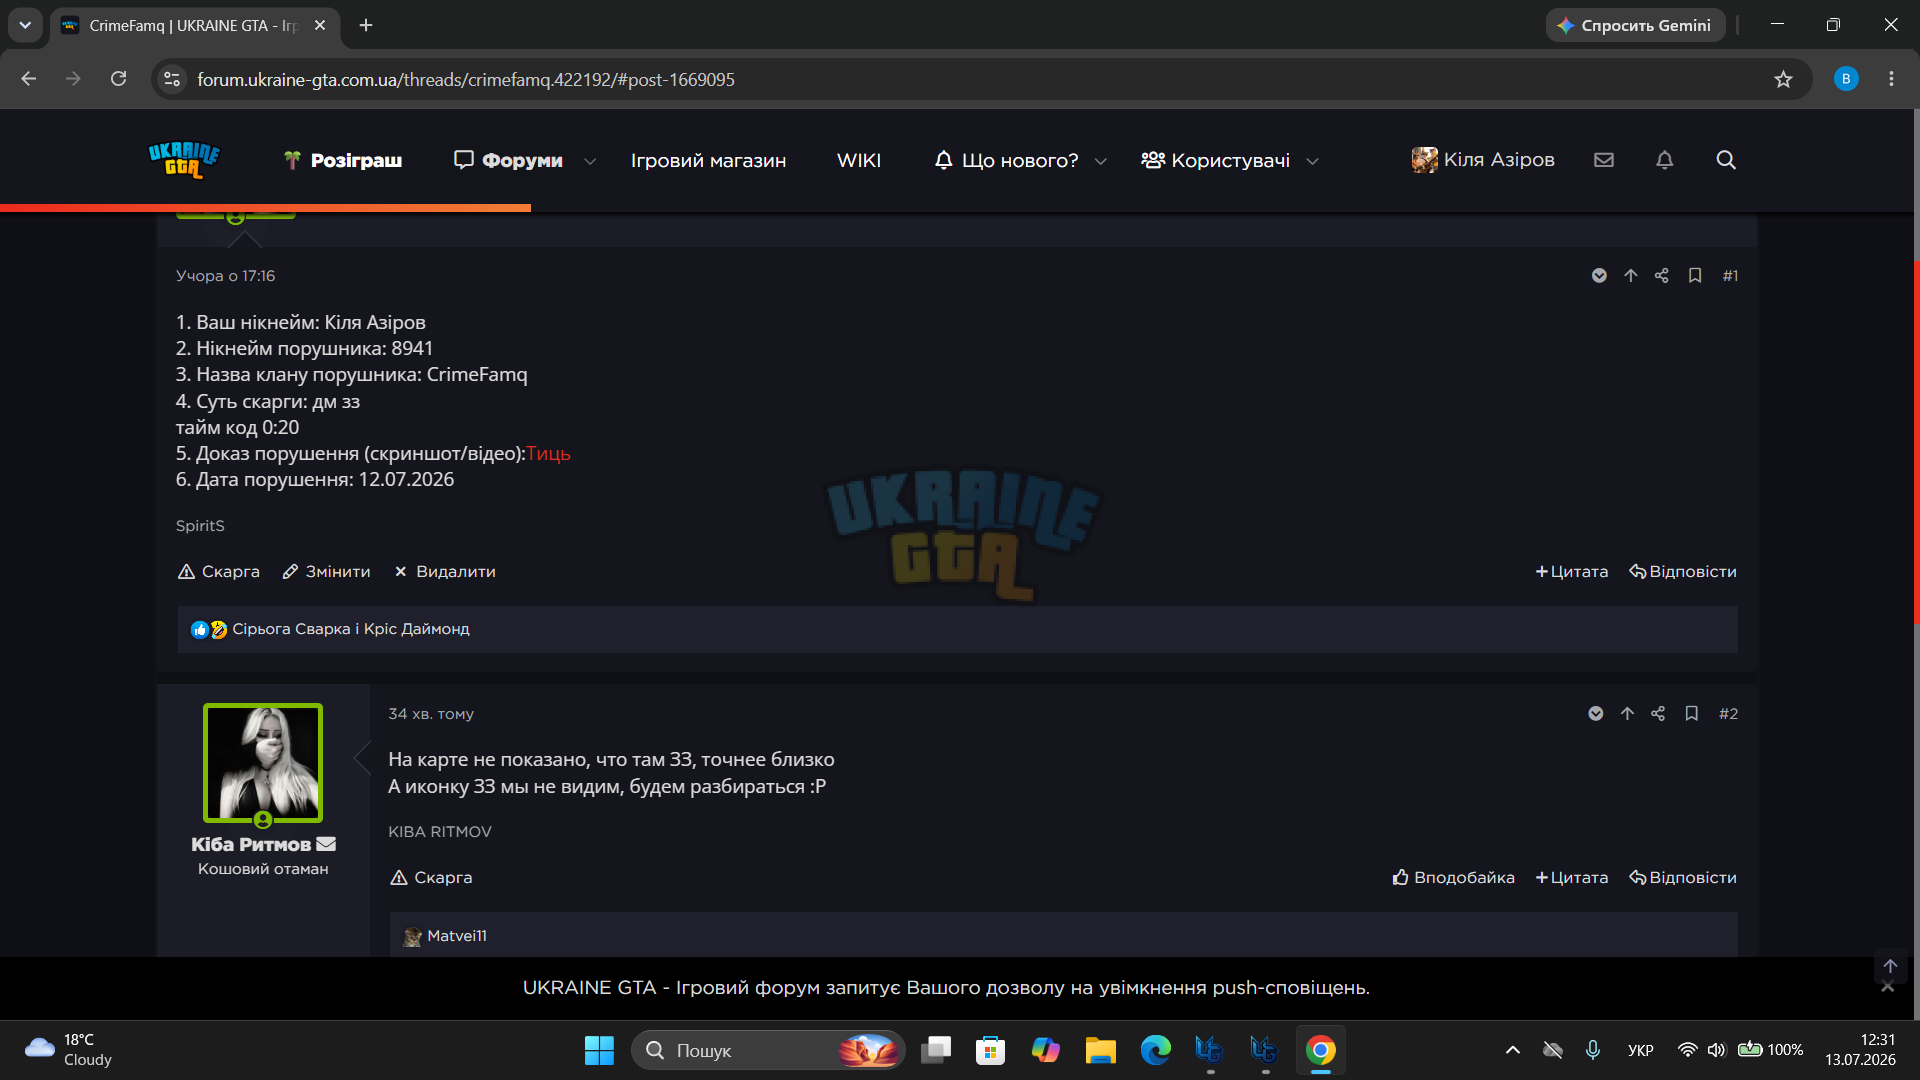Screen dimensions: 1920x1080
Task: Reply to post #1 with Відповісти
Action: pos(1683,572)
